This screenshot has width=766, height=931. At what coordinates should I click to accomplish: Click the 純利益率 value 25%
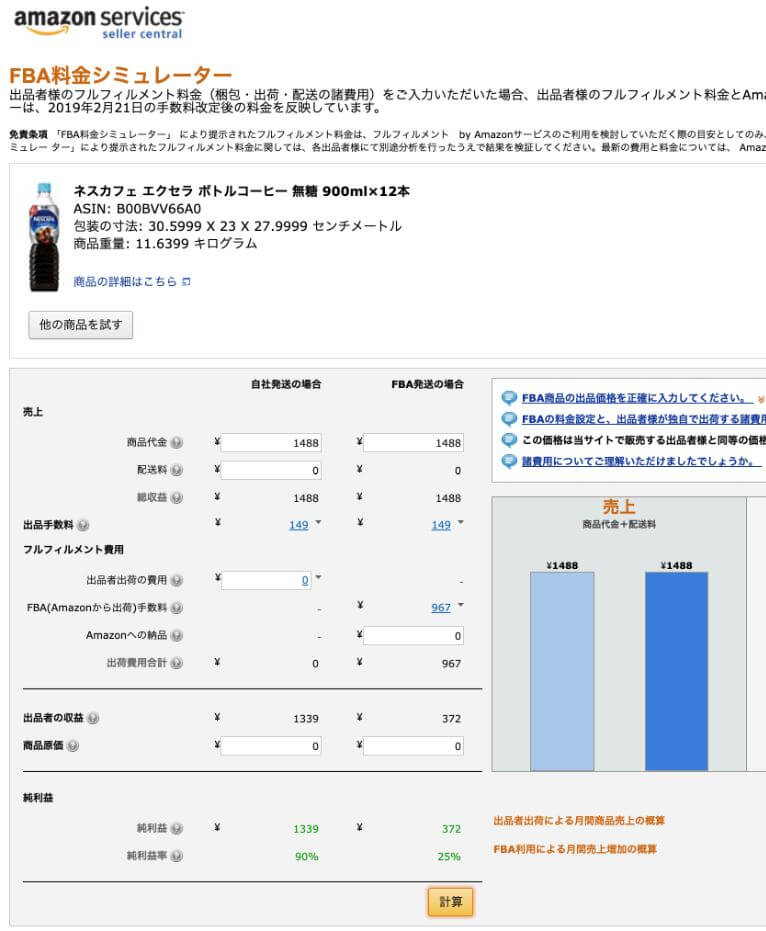tap(449, 856)
